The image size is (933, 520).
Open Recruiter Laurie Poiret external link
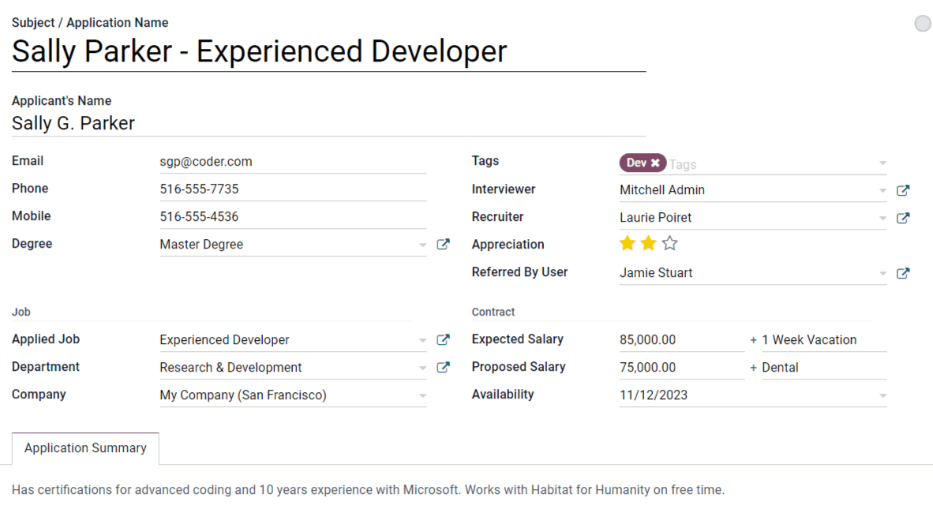tap(903, 218)
